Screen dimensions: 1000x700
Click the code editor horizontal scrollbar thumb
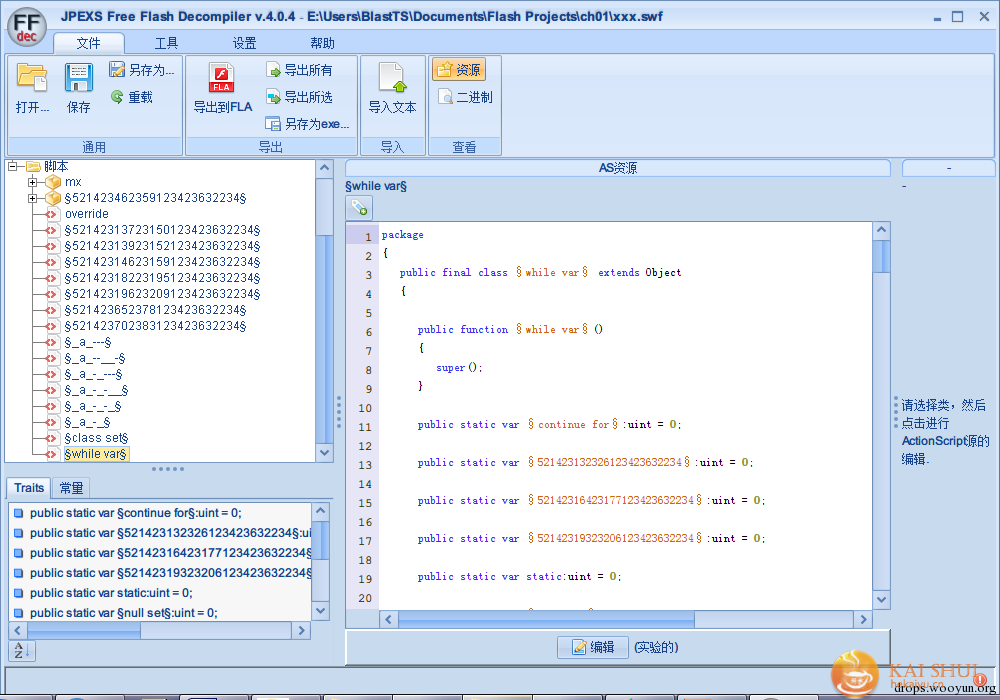coord(546,619)
